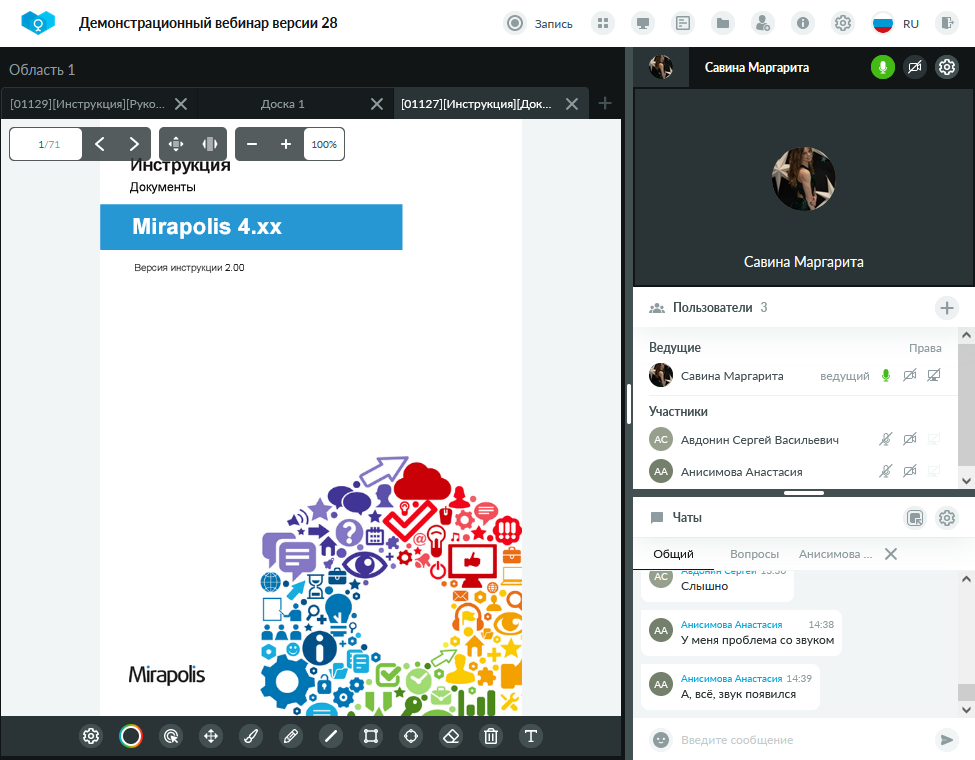Image resolution: width=975 pixels, height=760 pixels.
Task: Open the RU language selector
Action: (x=895, y=24)
